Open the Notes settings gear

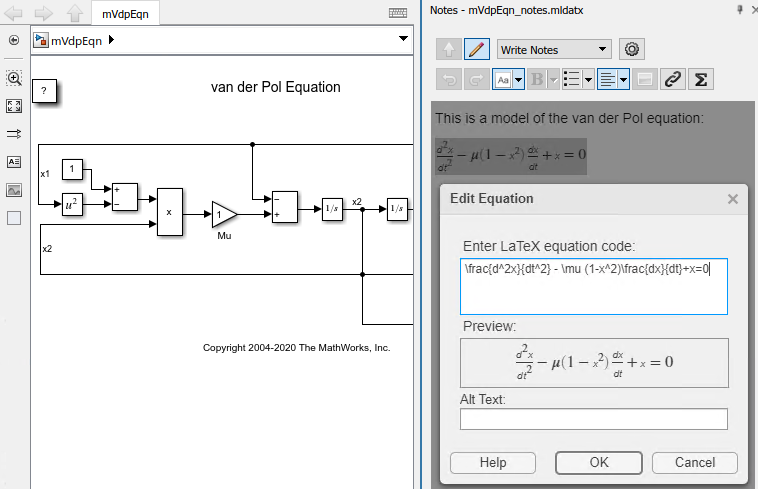click(631, 49)
